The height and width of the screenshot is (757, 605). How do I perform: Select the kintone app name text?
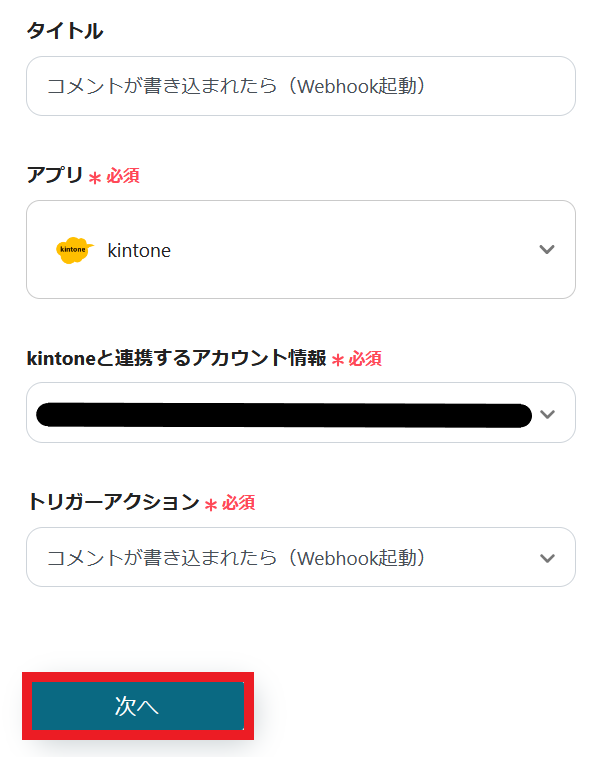(139, 251)
